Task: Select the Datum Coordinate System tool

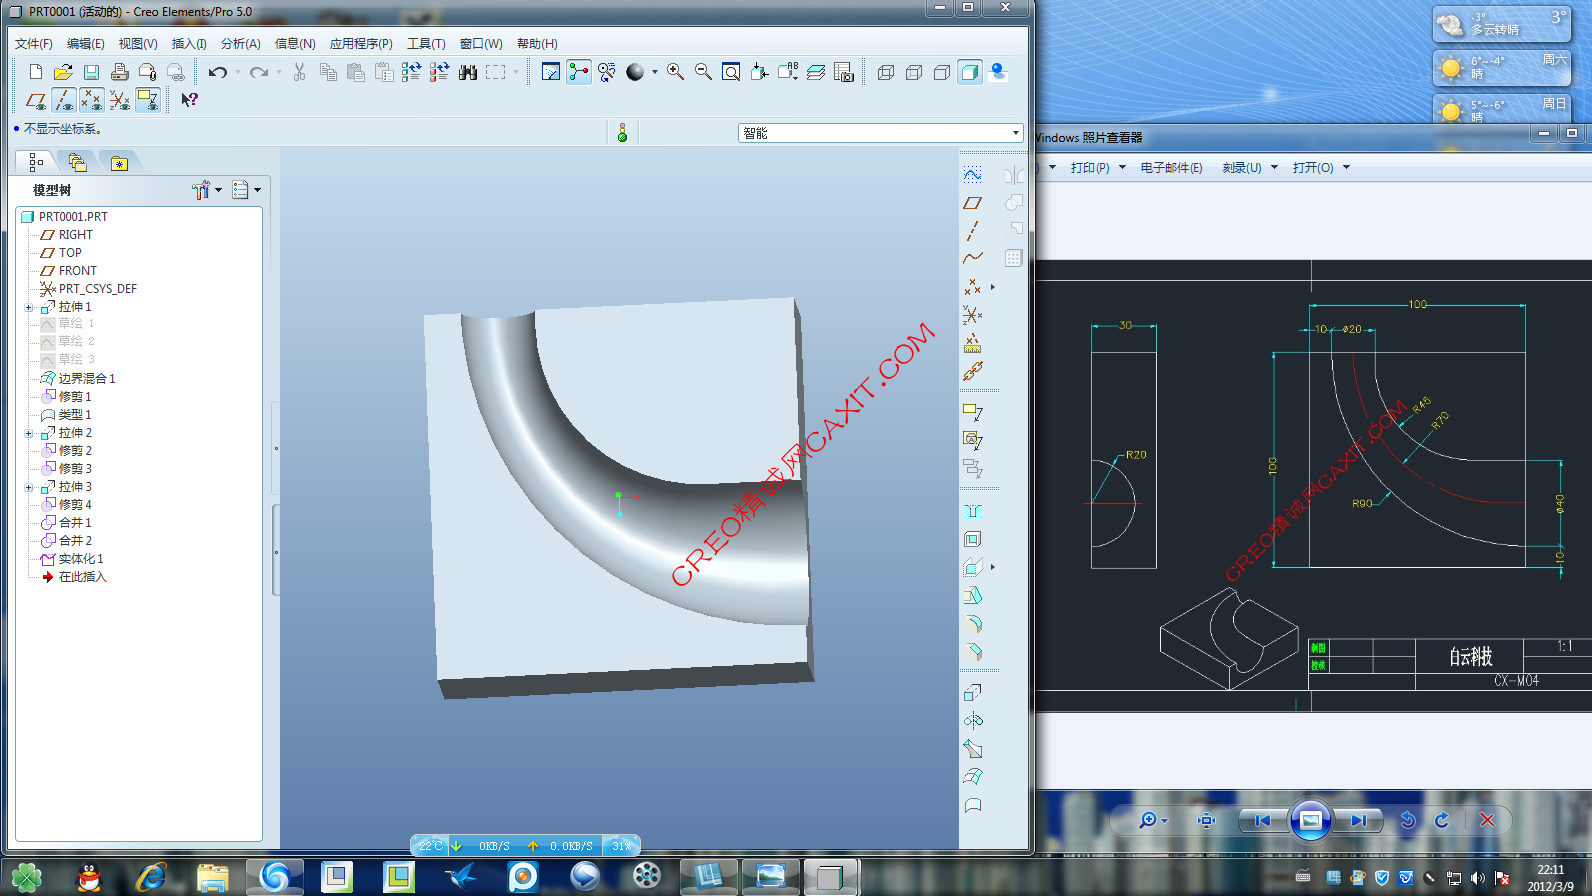Action: point(972,315)
